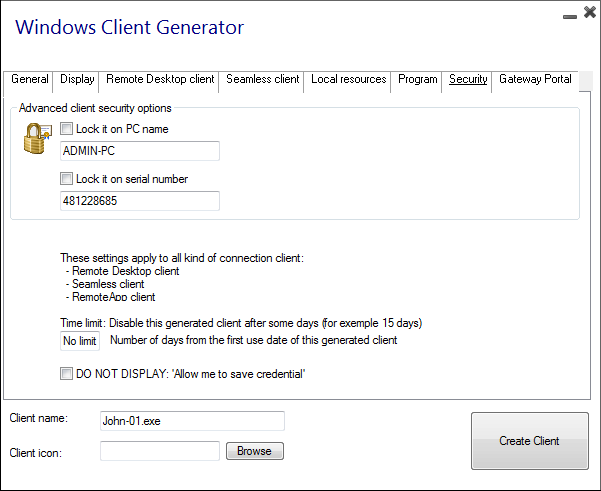Image resolution: width=601 pixels, height=491 pixels.
Task: Click Browse to choose client icon
Action: pos(254,451)
